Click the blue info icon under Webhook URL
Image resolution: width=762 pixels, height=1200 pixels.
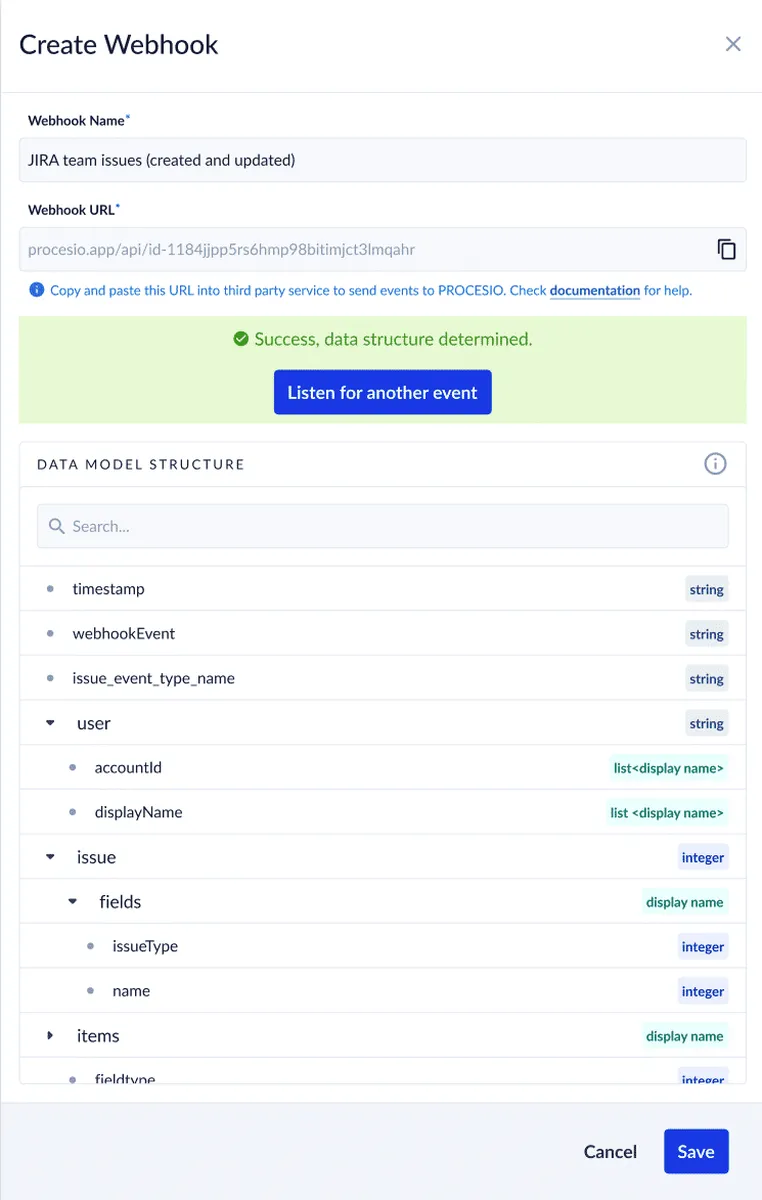coord(36,291)
